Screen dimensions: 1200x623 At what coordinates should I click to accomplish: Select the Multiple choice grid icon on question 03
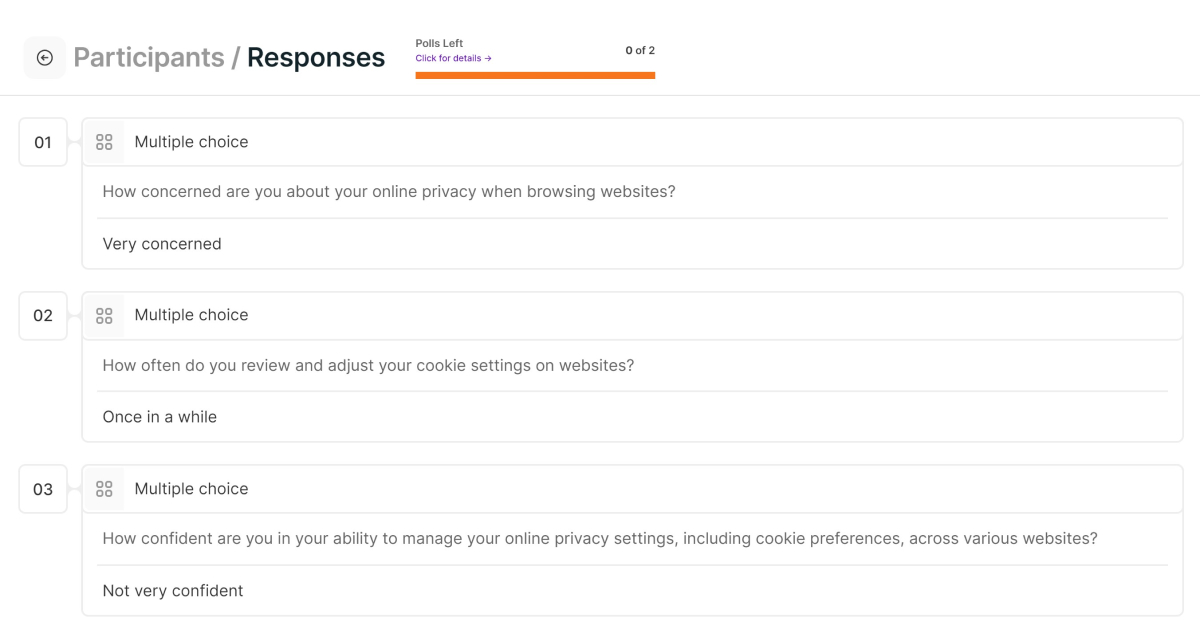coord(104,488)
